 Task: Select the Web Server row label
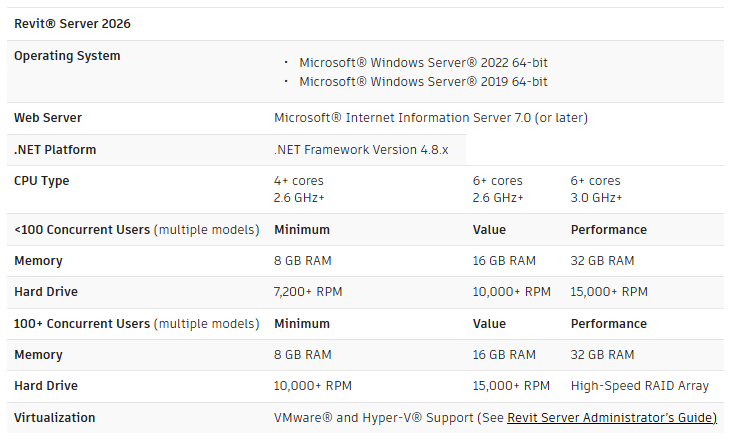click(x=47, y=118)
